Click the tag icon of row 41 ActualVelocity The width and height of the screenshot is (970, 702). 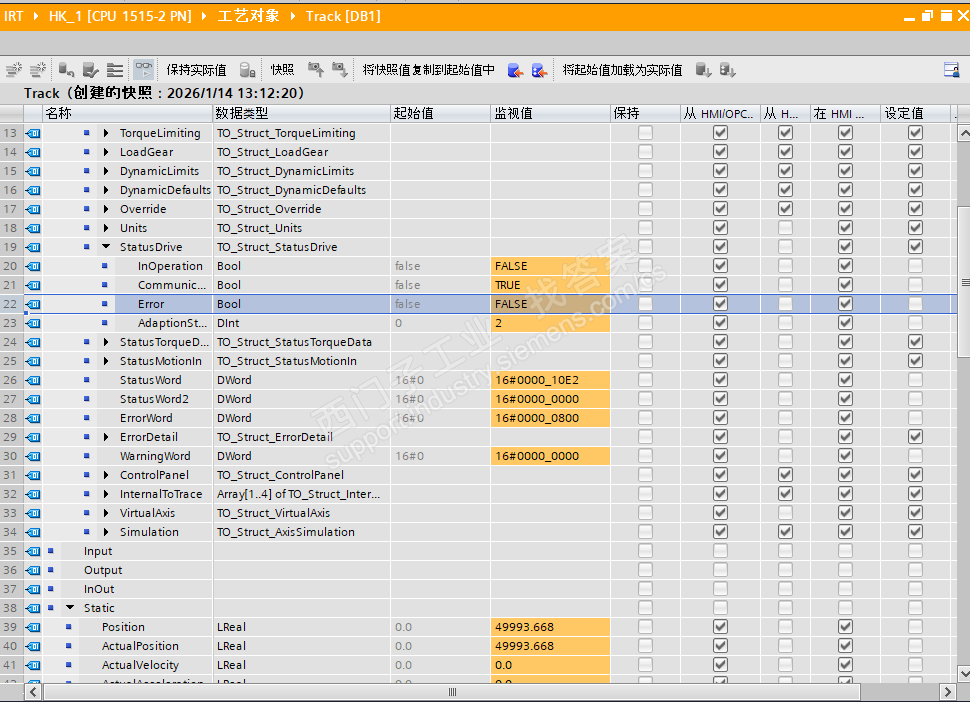33,665
